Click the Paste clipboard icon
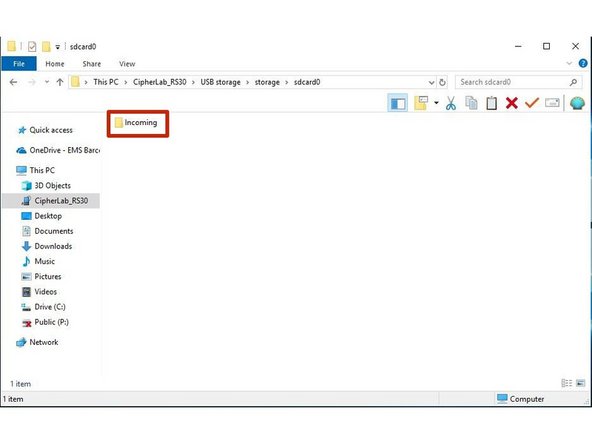Viewport: 592px width, 444px height. click(x=491, y=103)
